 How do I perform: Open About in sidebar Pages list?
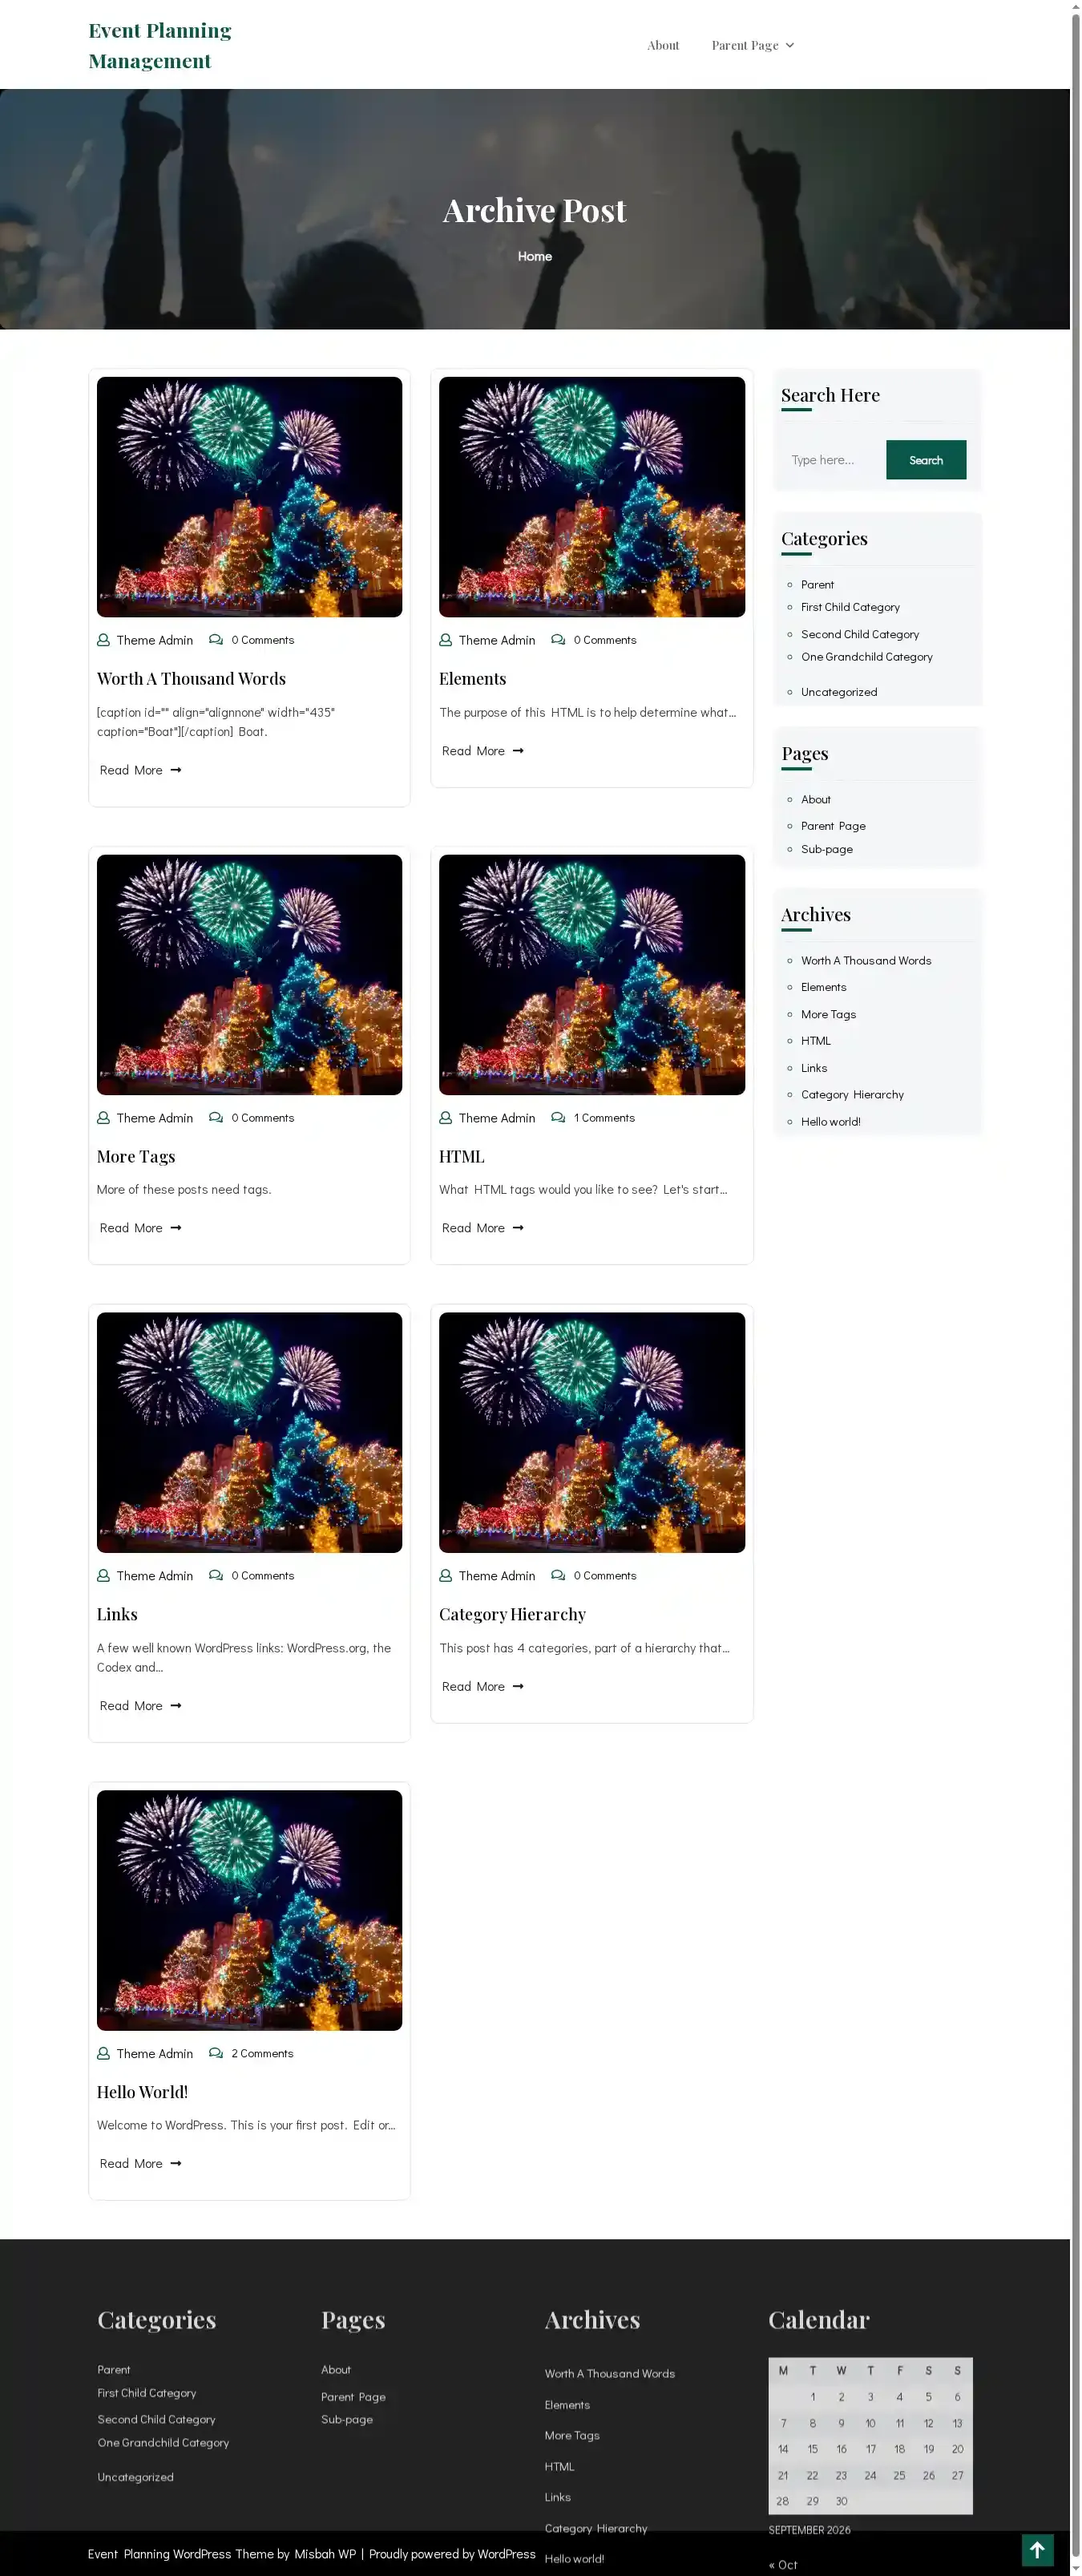[x=816, y=800]
